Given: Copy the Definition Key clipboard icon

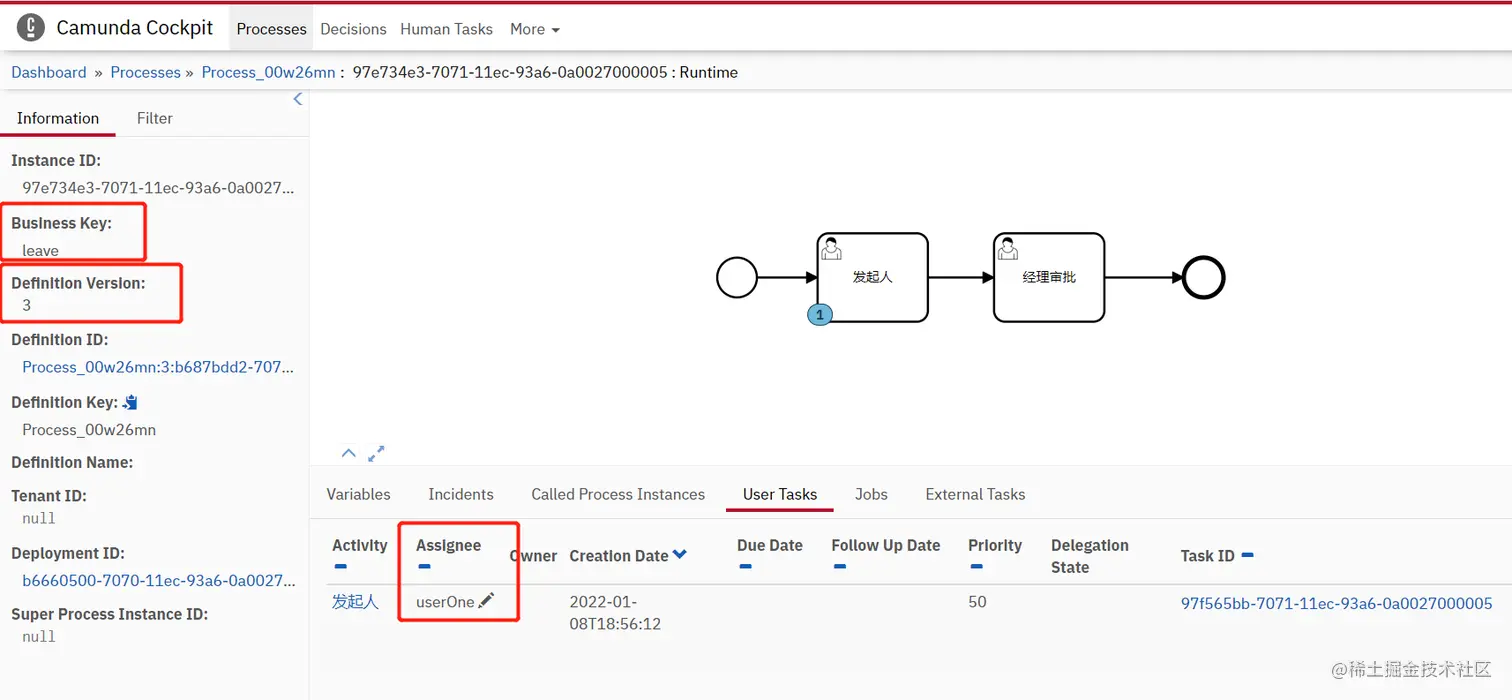Looking at the screenshot, I should click(x=130, y=402).
